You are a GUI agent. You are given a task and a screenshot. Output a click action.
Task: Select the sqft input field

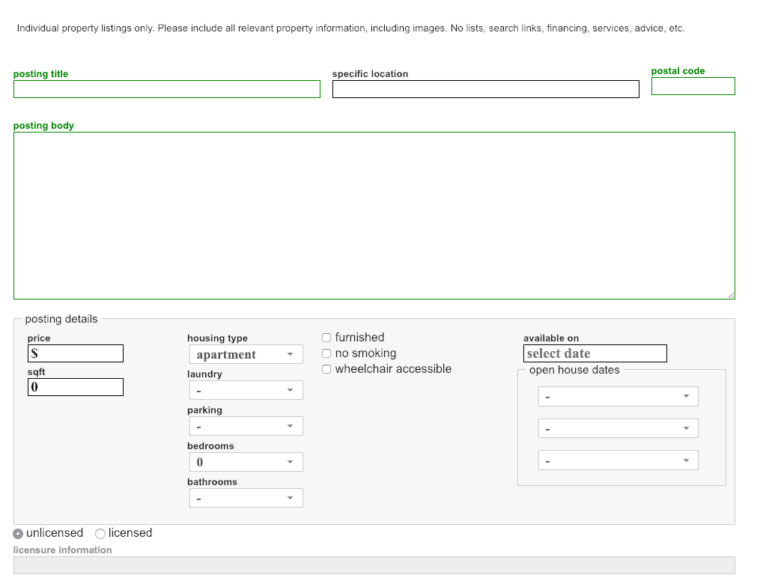[x=76, y=387]
